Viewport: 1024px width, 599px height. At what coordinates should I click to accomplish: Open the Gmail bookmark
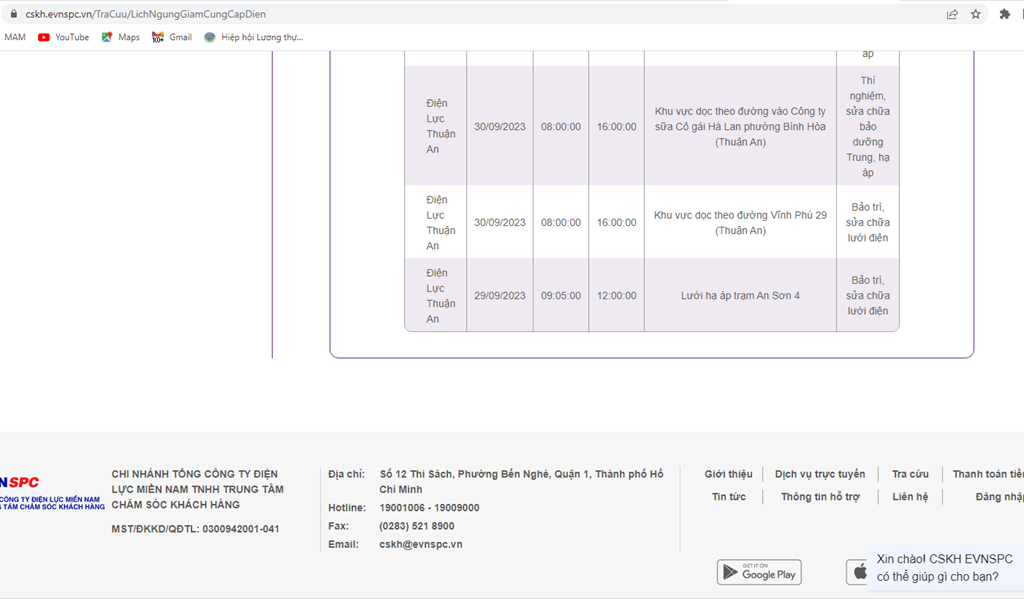[x=171, y=37]
